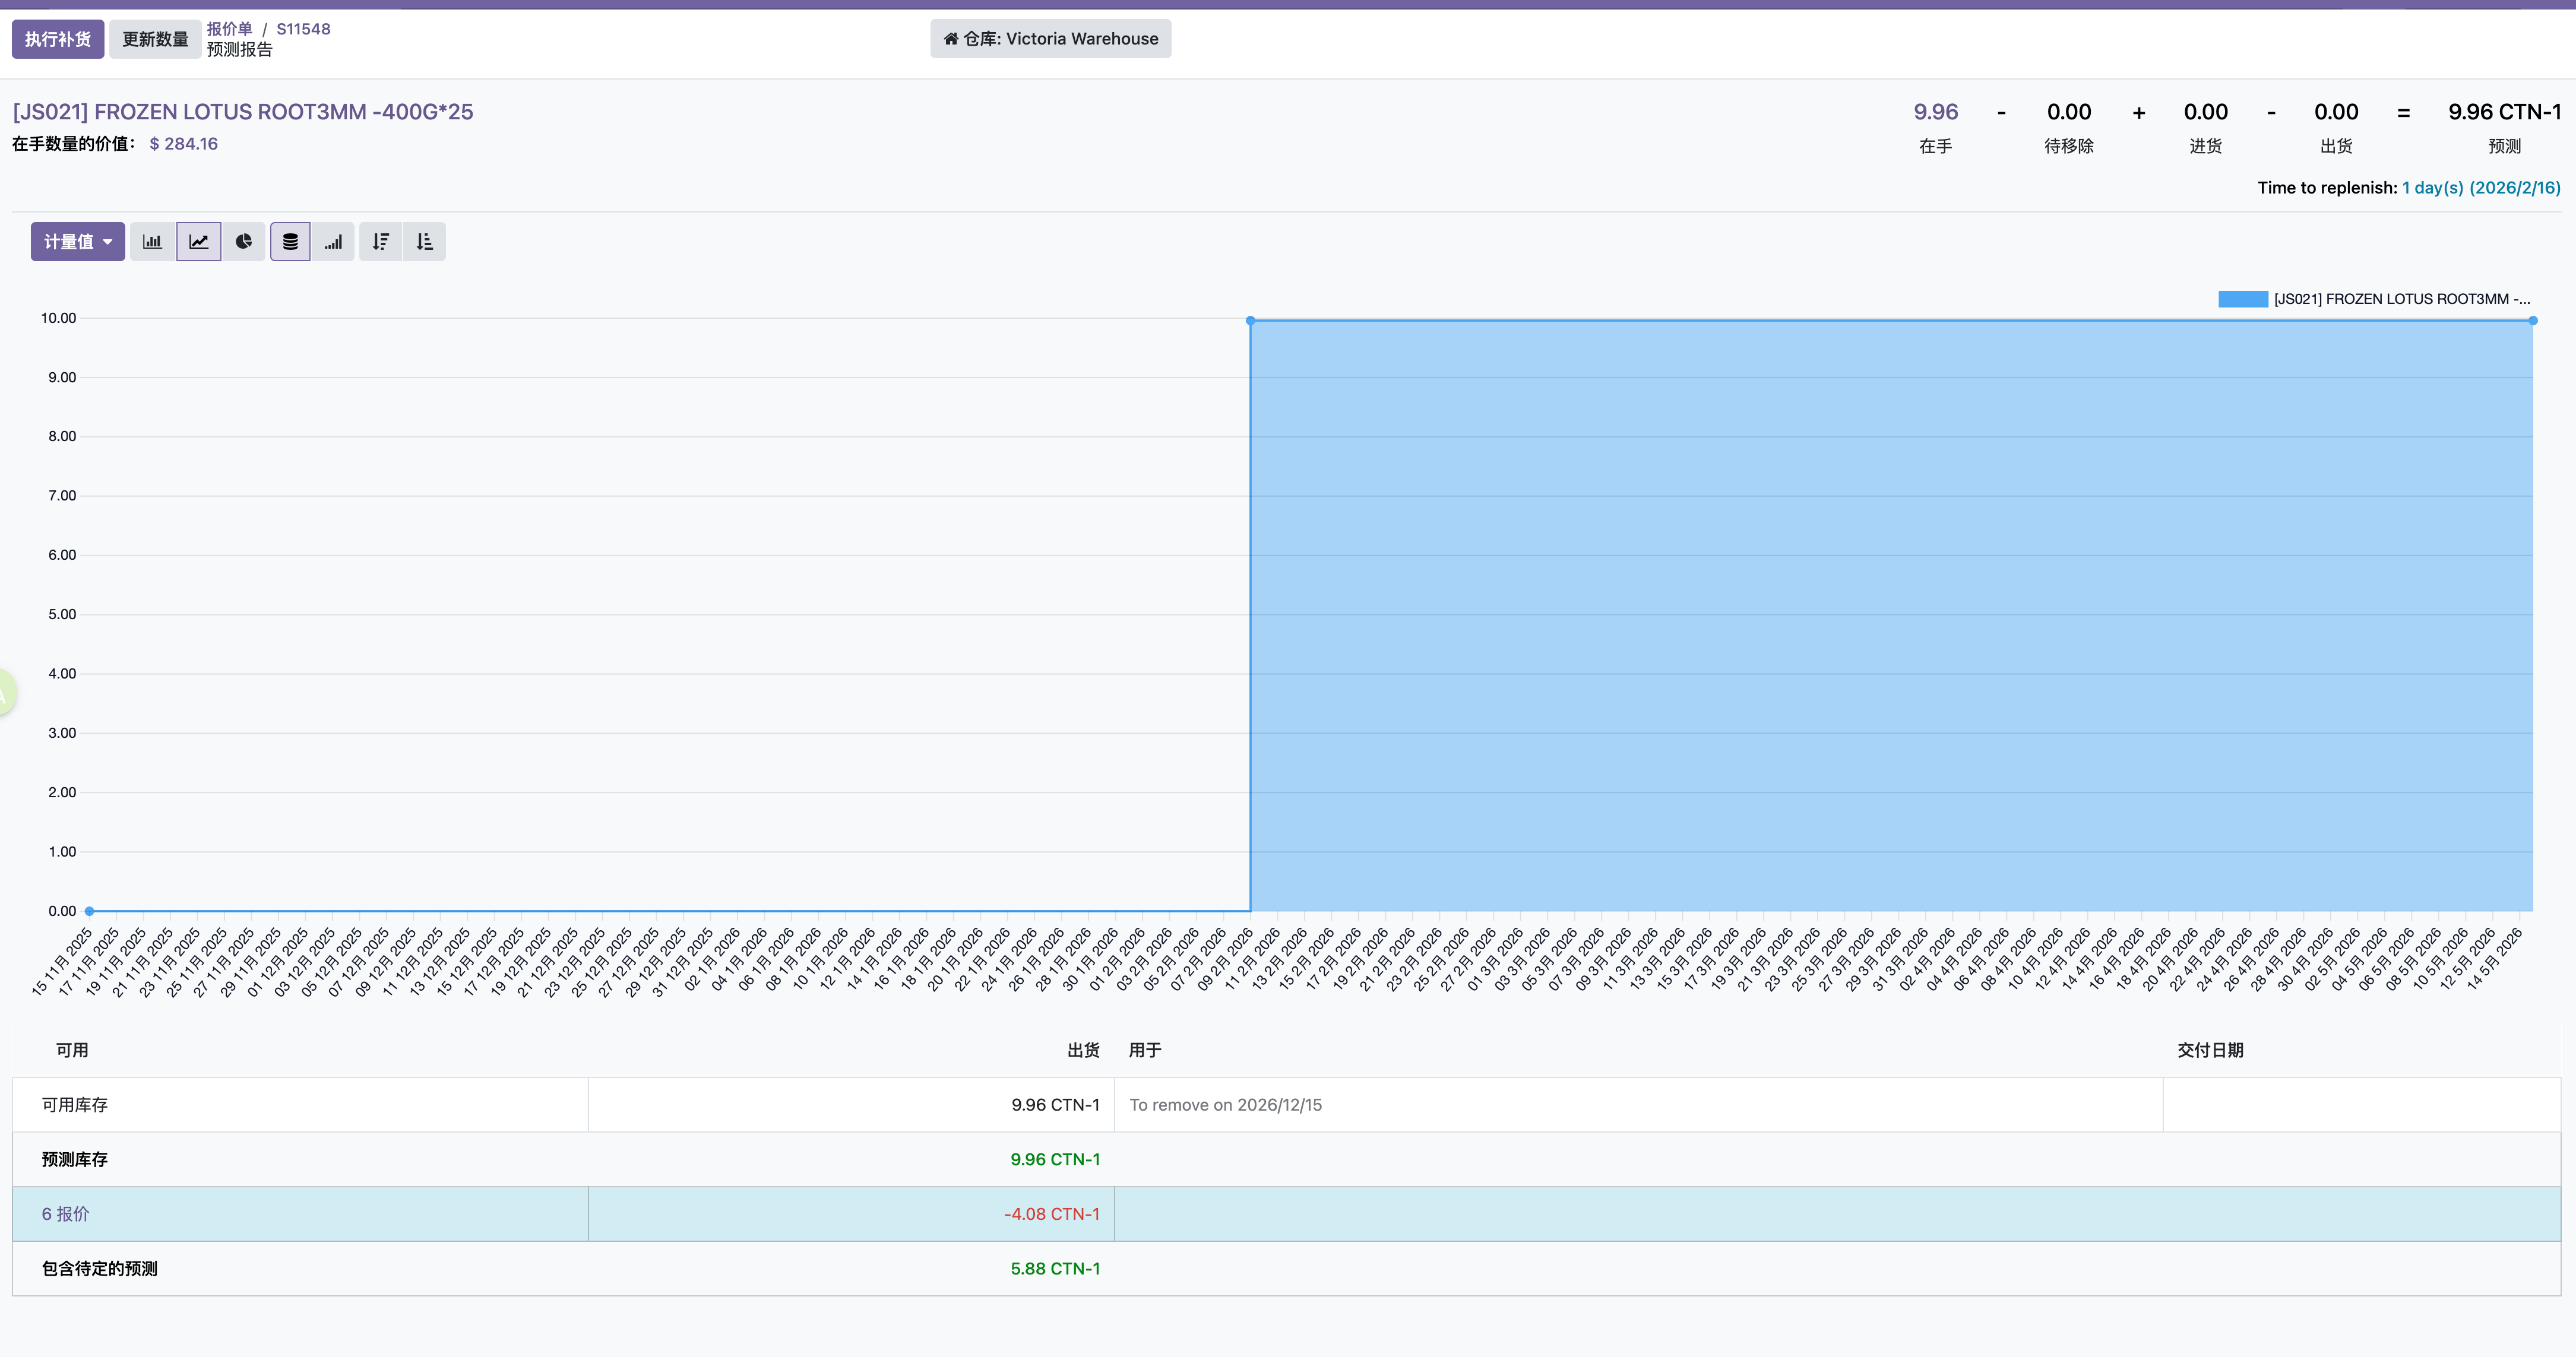
Task: Click the chart data point at the rise to 10.00
Action: click(x=1250, y=321)
